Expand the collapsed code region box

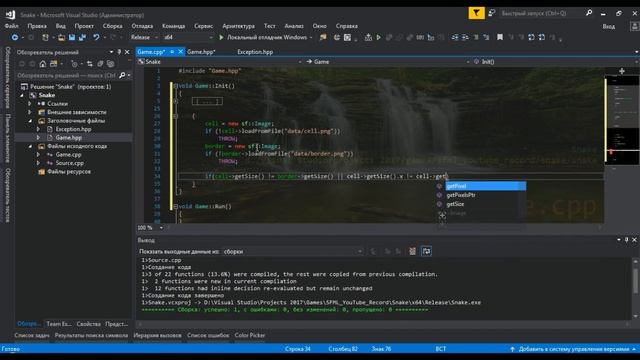[x=207, y=101]
